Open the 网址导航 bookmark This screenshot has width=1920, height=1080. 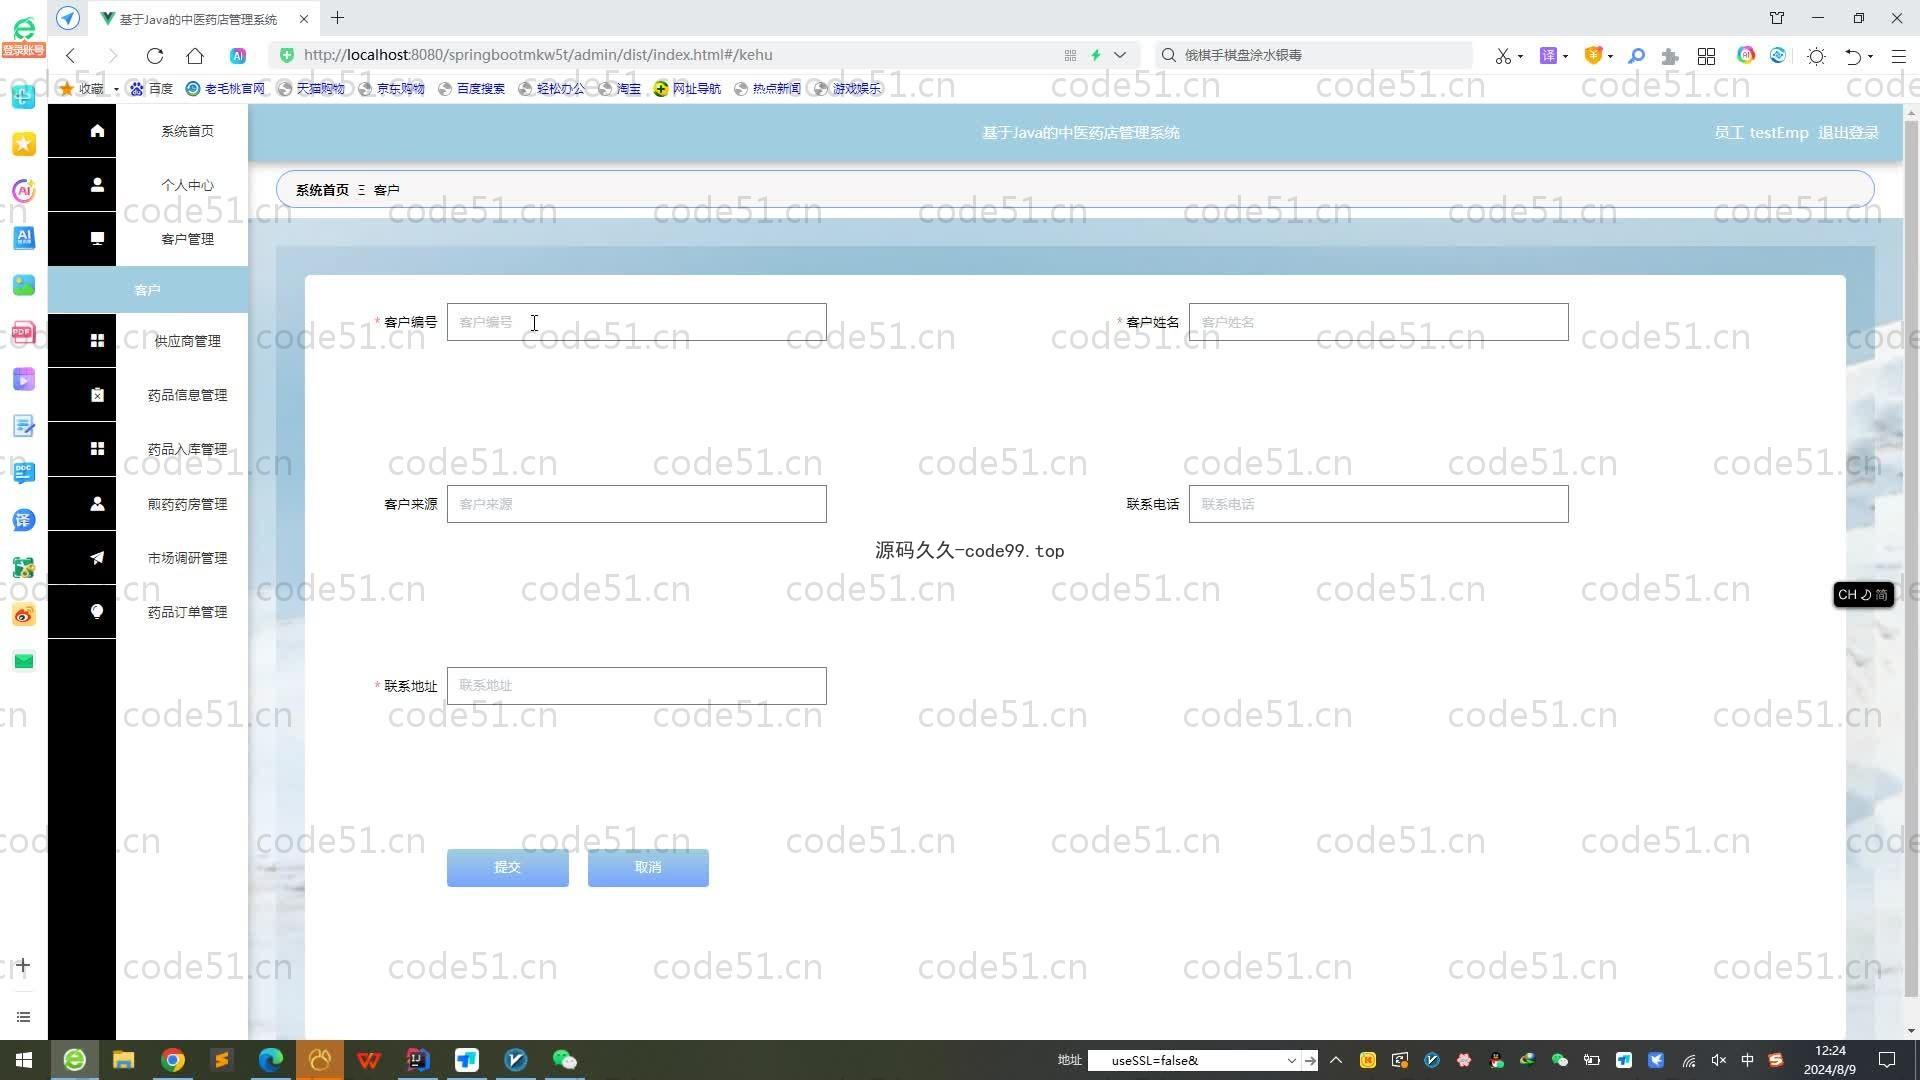click(687, 88)
